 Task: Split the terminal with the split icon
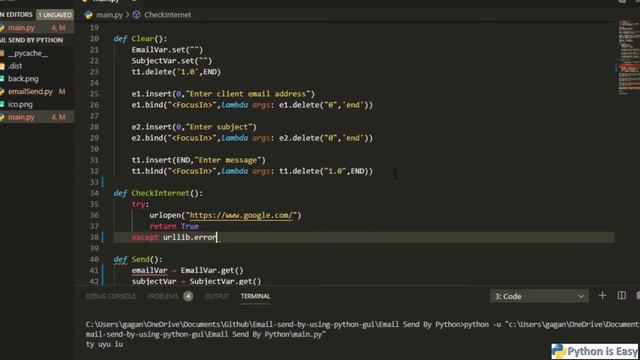coord(621,296)
